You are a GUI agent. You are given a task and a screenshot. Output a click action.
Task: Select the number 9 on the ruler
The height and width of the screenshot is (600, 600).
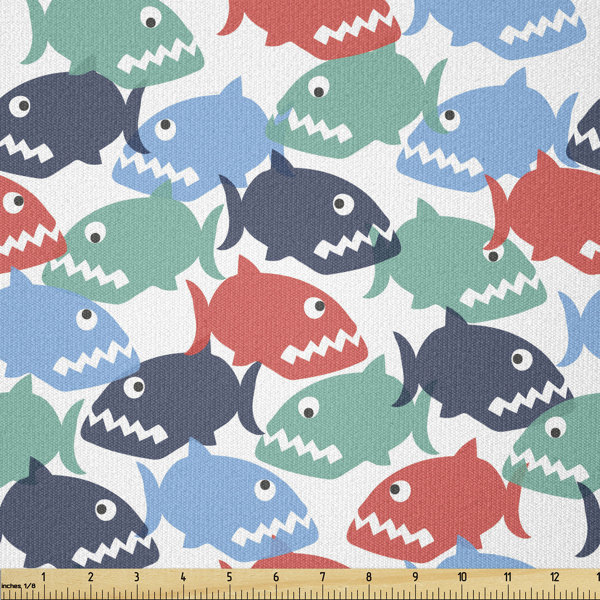415,577
